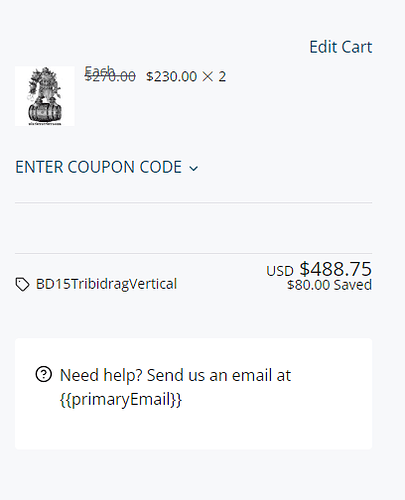Click the $488.75 order total

[x=335, y=269]
